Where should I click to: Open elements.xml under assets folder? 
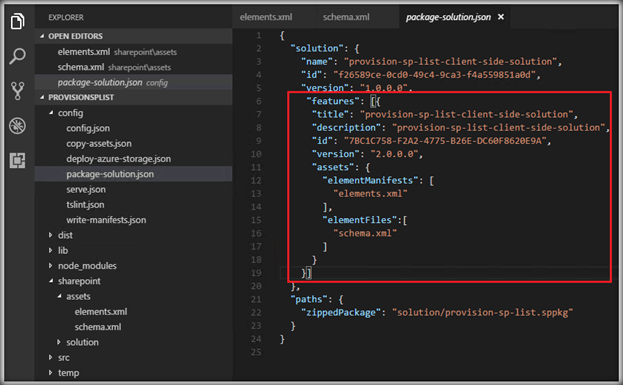click(101, 311)
